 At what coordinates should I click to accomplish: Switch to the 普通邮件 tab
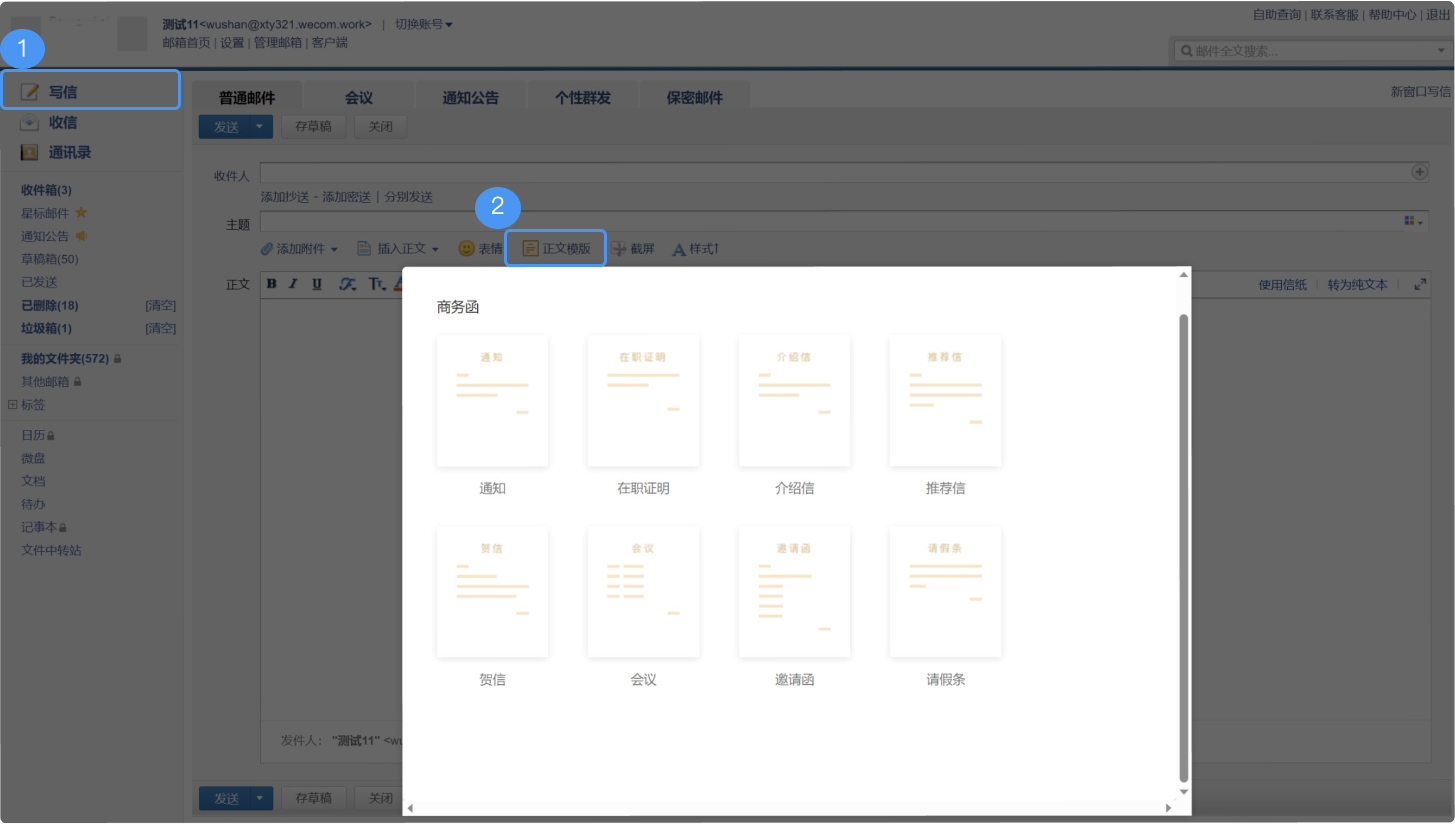[x=247, y=97]
